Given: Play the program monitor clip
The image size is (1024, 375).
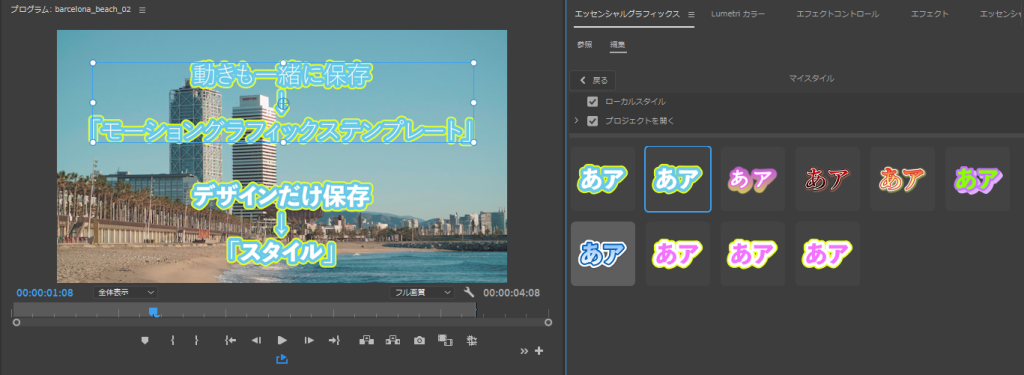Looking at the screenshot, I should [282, 340].
